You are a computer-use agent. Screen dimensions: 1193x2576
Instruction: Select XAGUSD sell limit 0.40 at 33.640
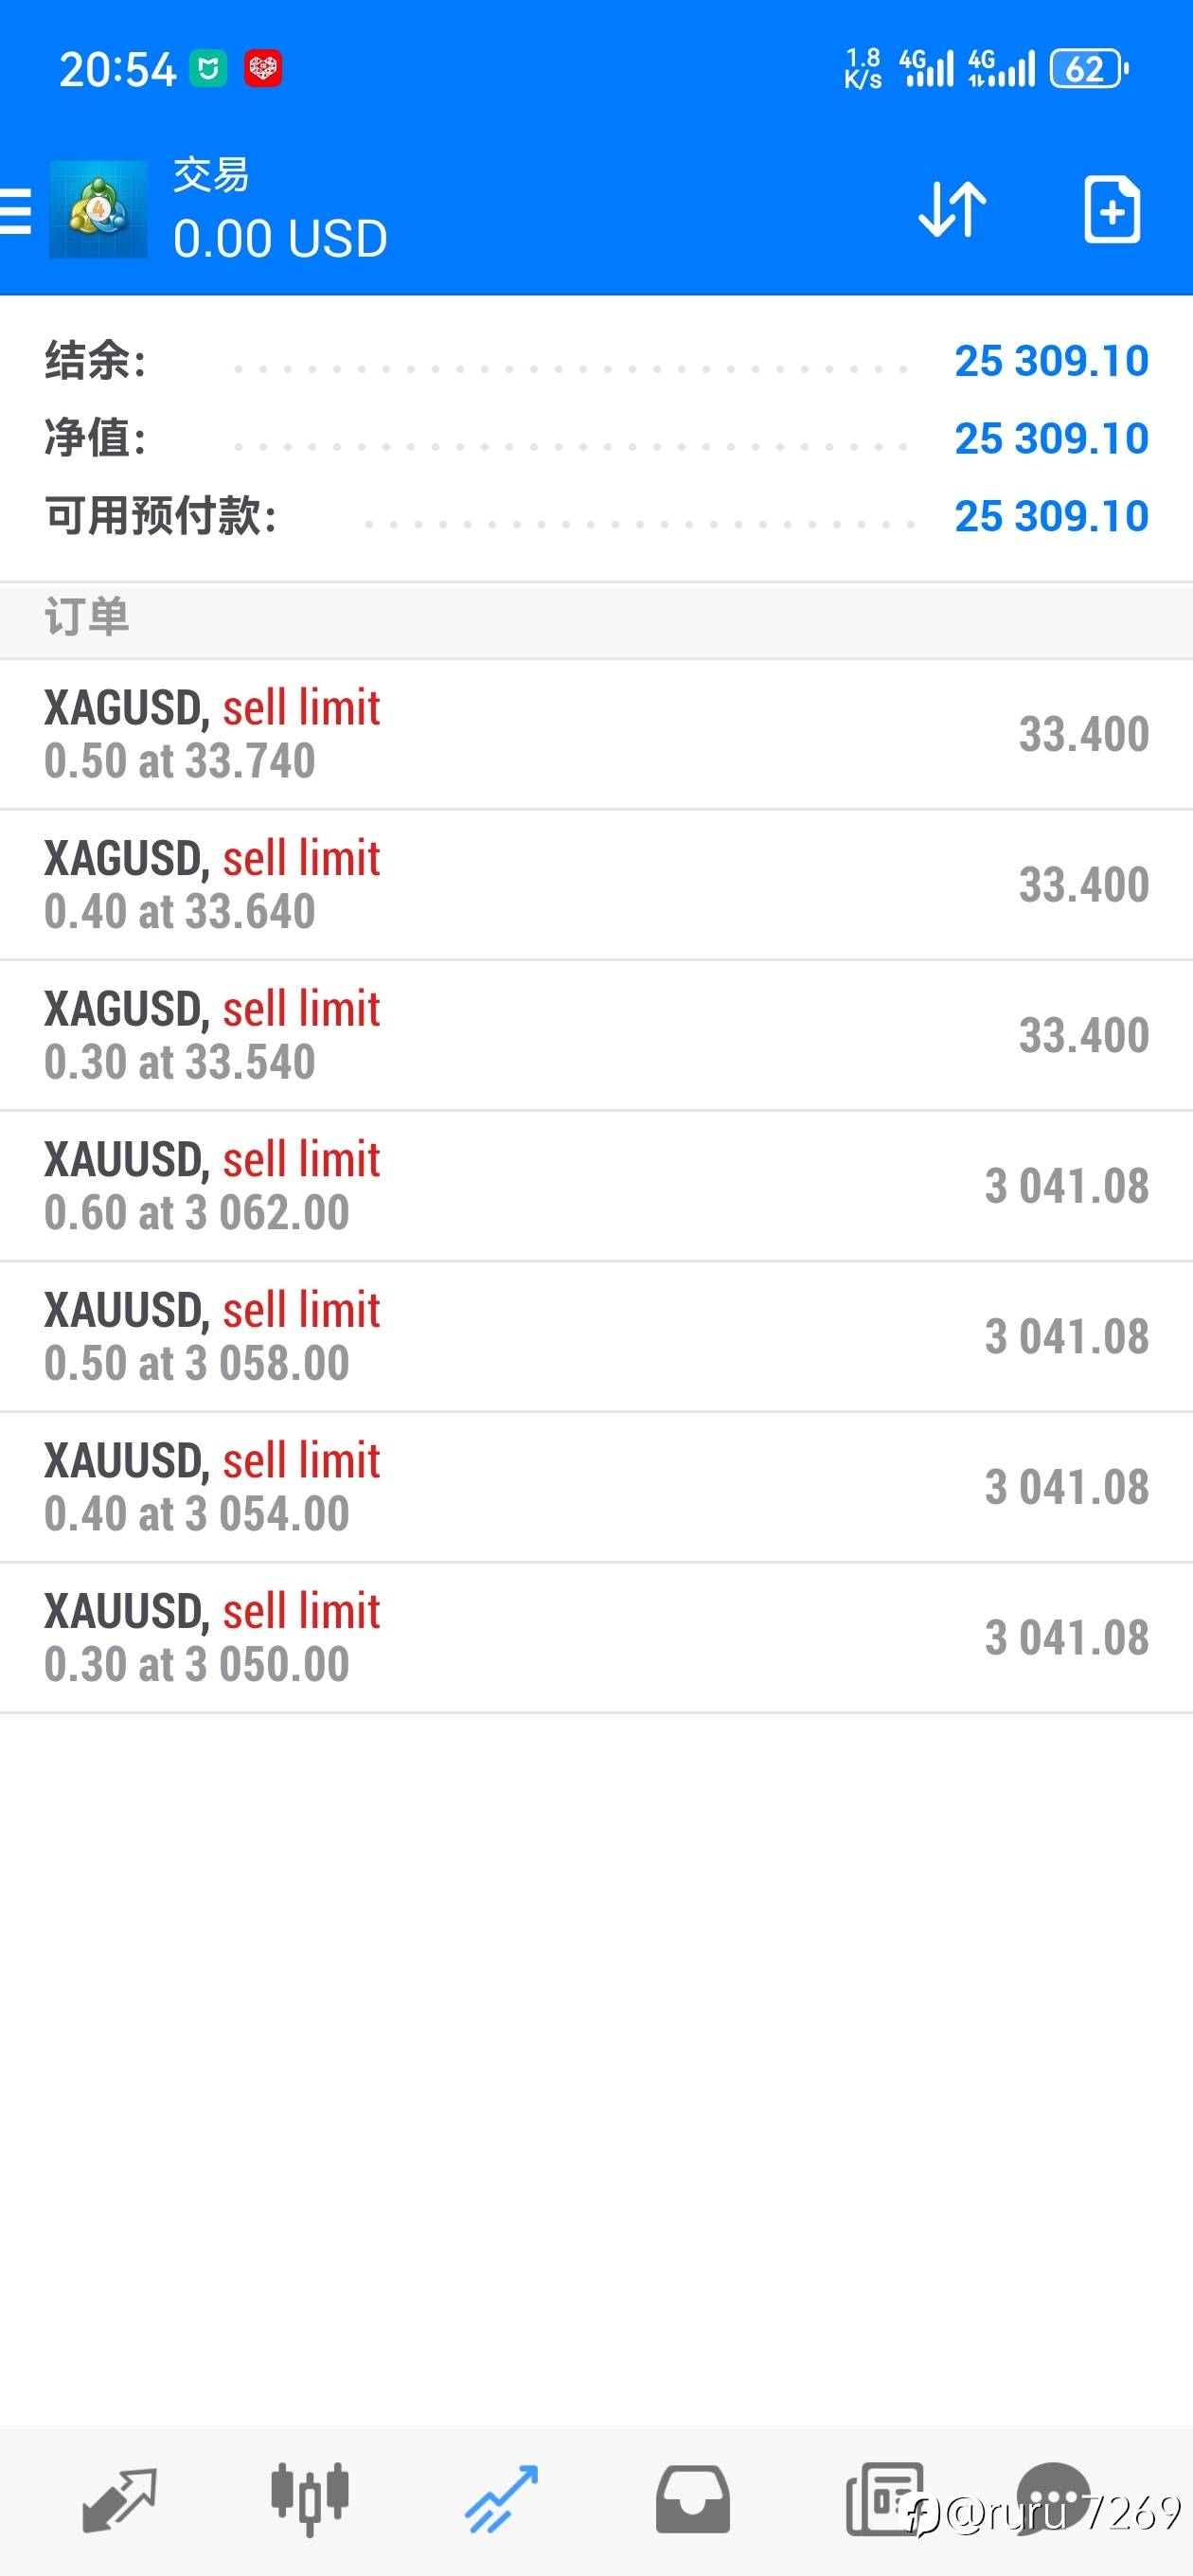coord(596,885)
